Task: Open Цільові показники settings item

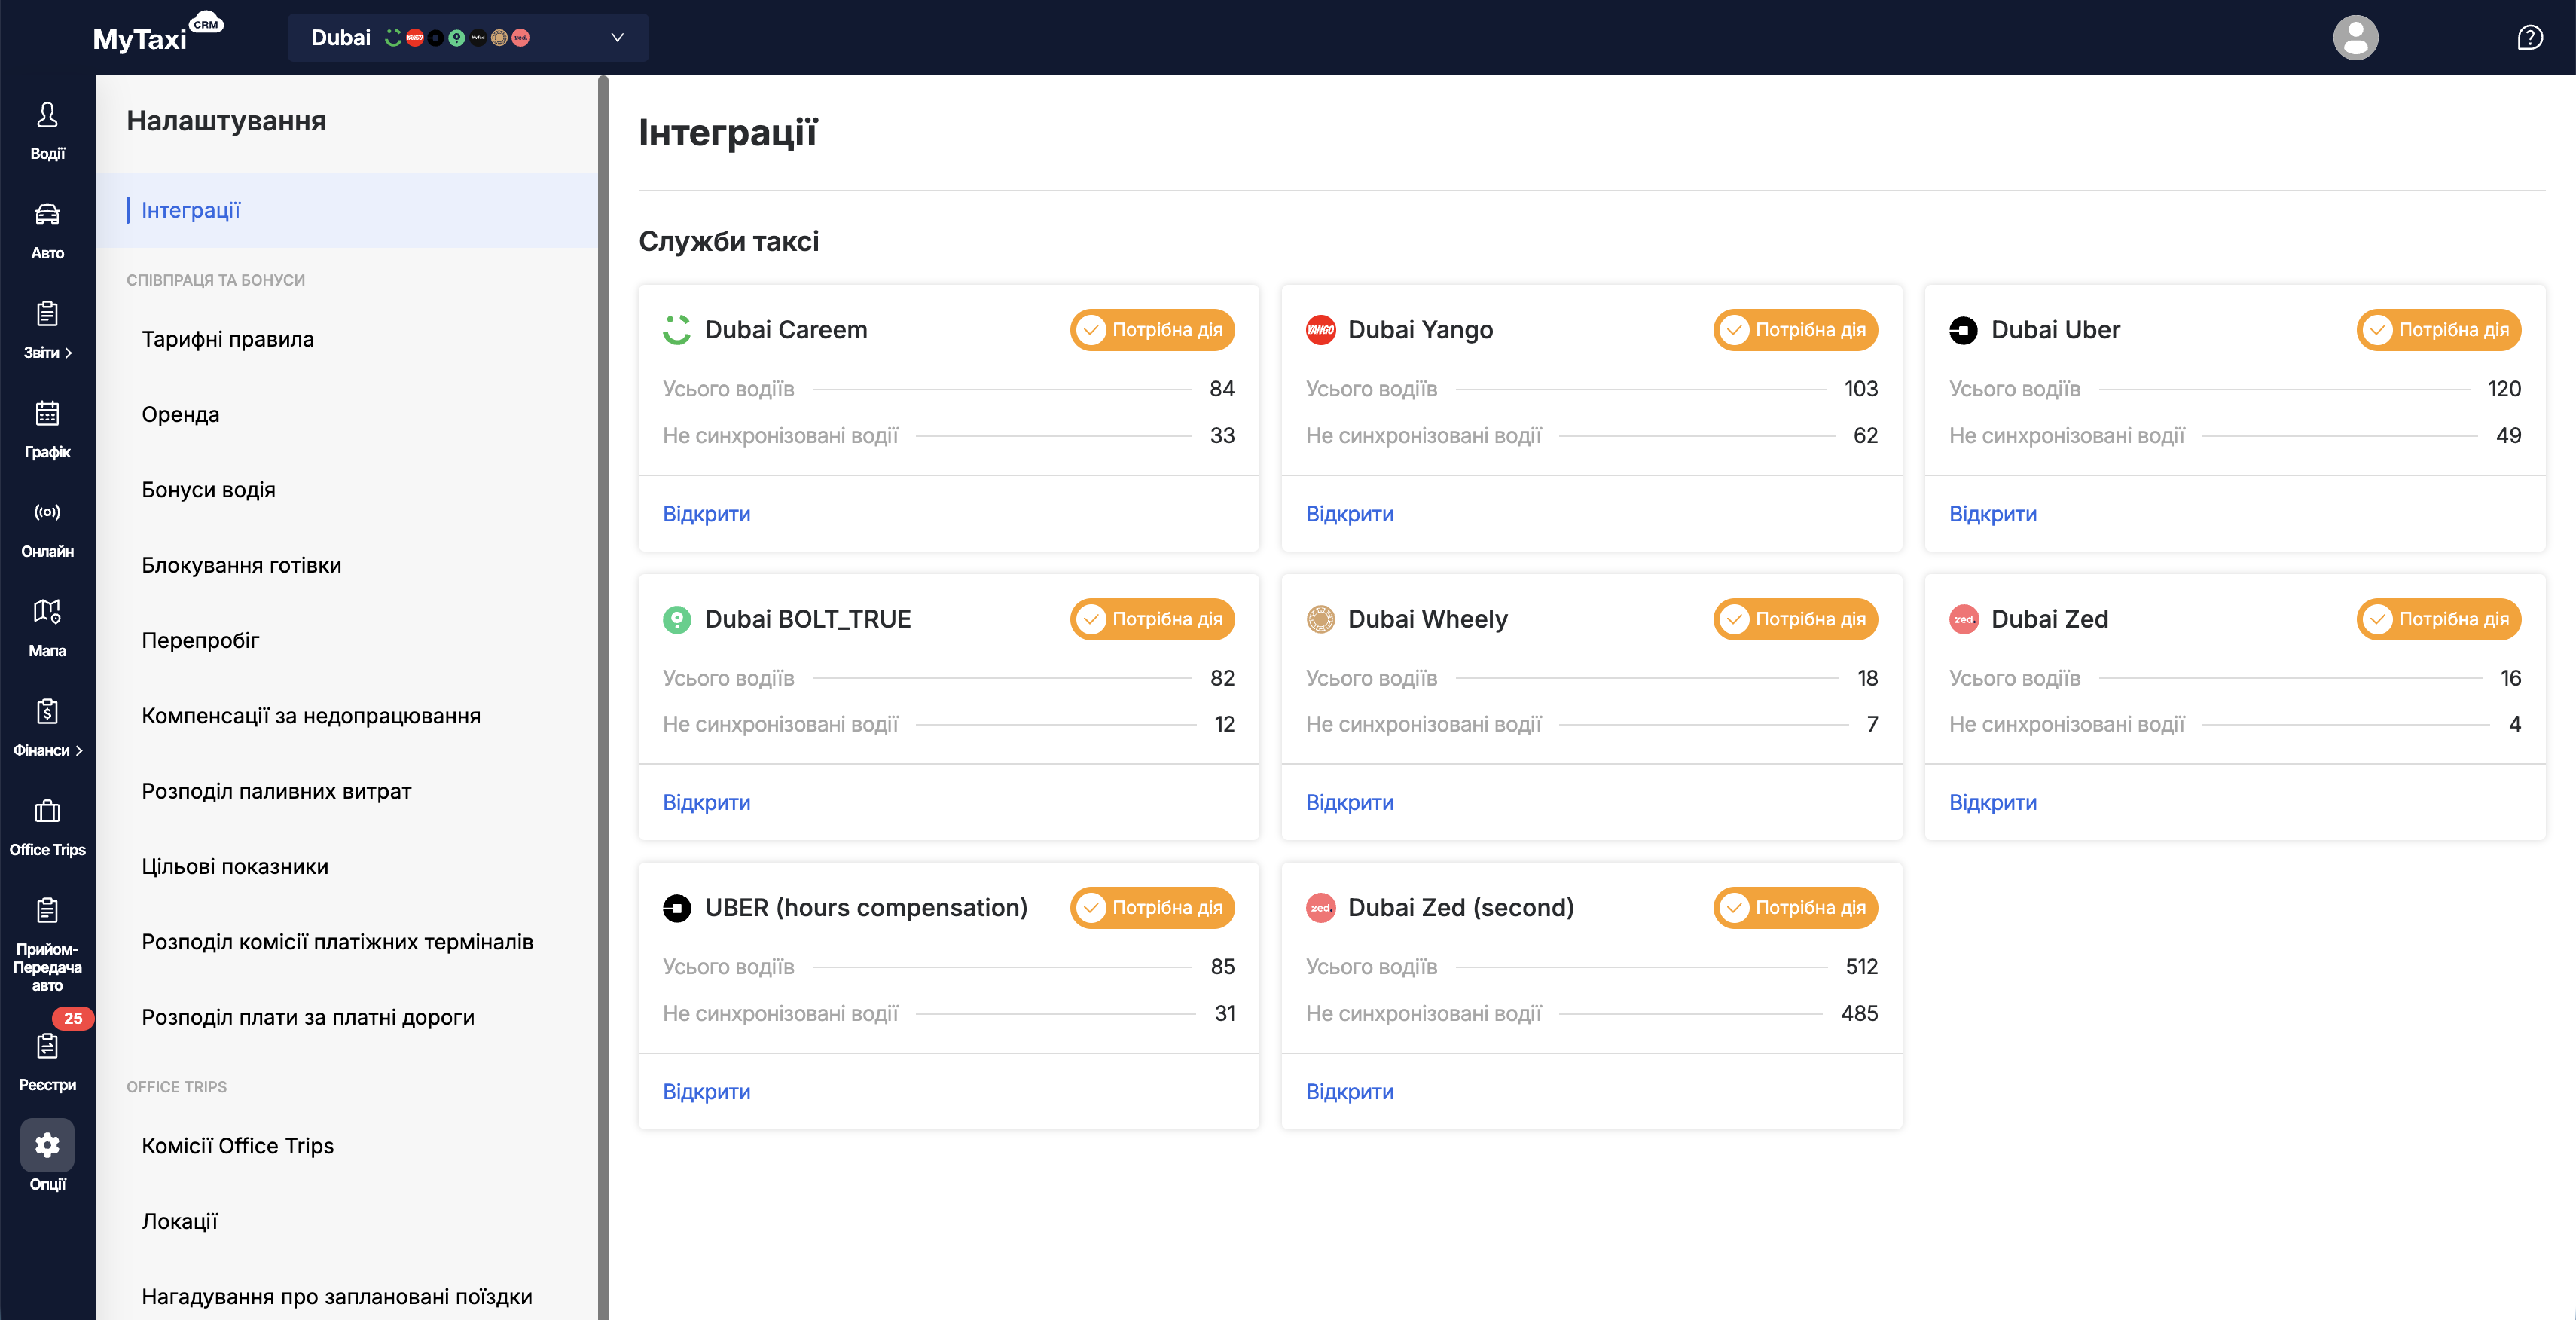Action: (x=347, y=867)
